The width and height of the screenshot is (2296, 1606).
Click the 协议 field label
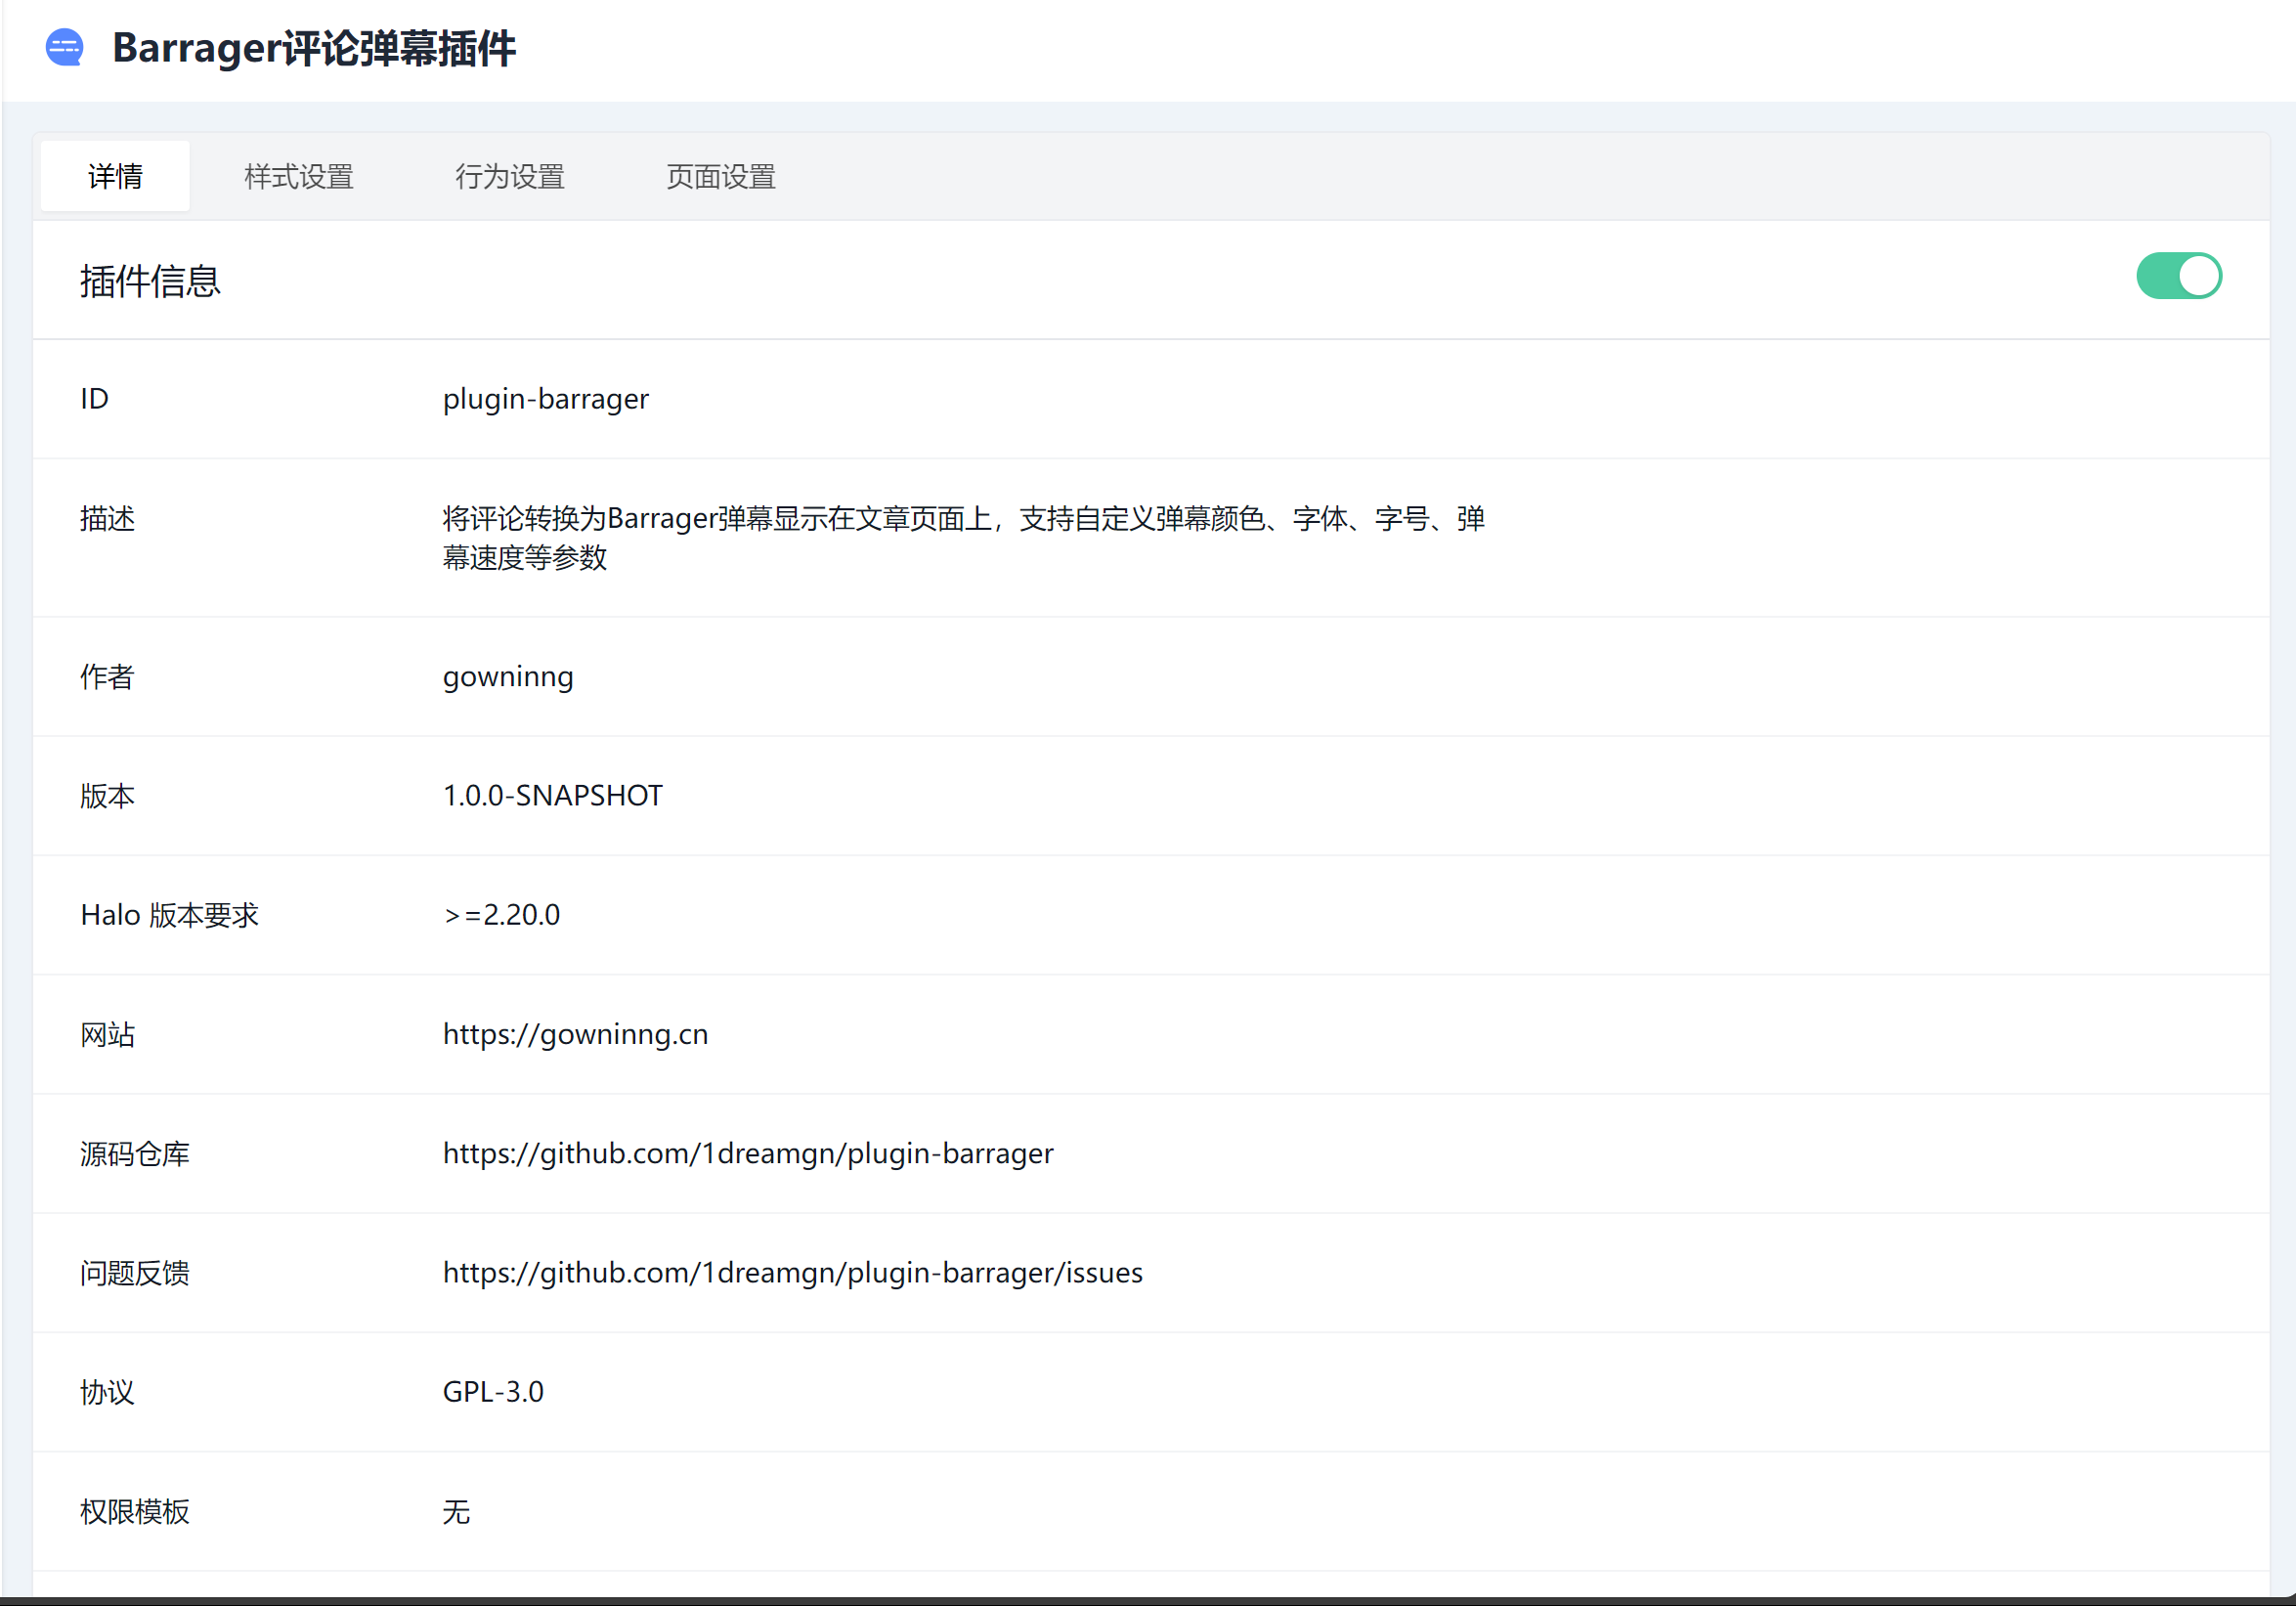coord(107,1392)
